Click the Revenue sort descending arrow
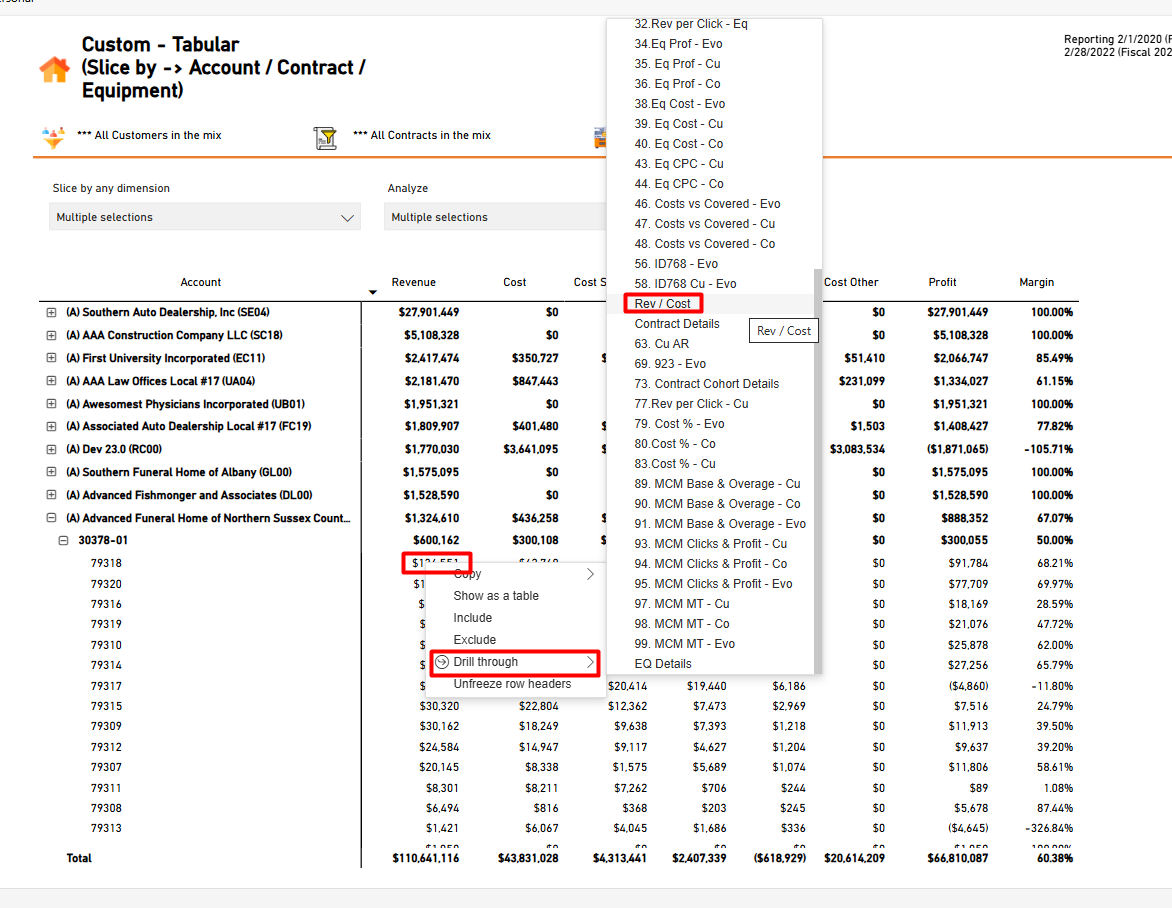The image size is (1172, 908). coord(372,292)
